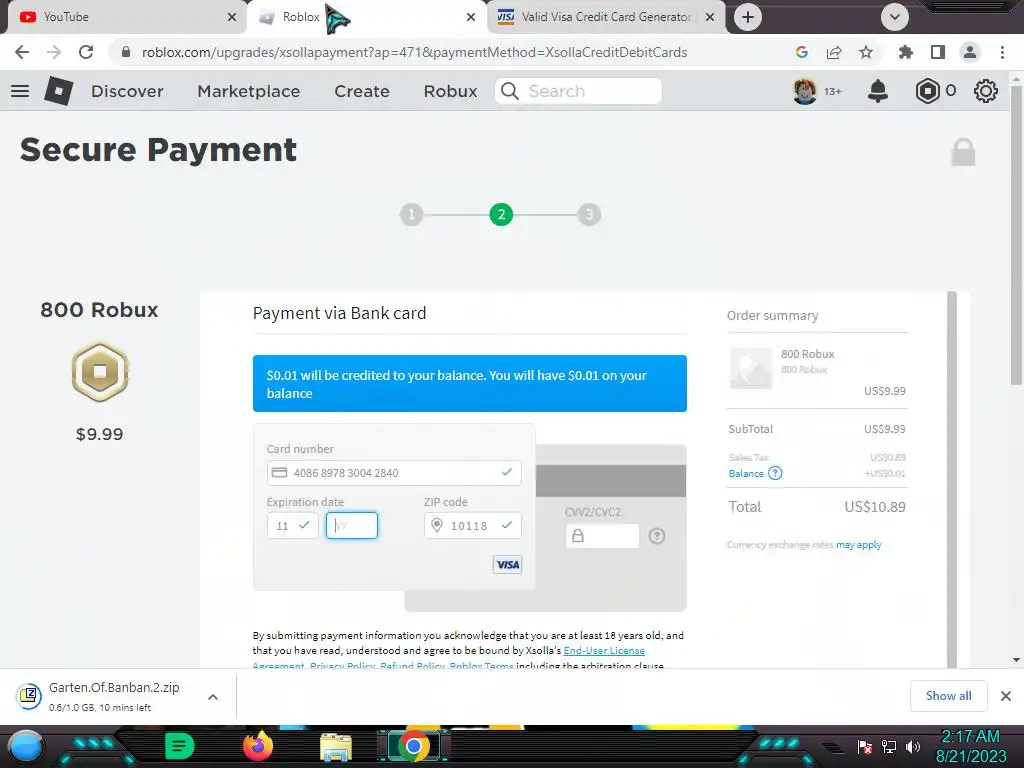Click the Google icon in address bar
1024x768 pixels.
pos(801,52)
